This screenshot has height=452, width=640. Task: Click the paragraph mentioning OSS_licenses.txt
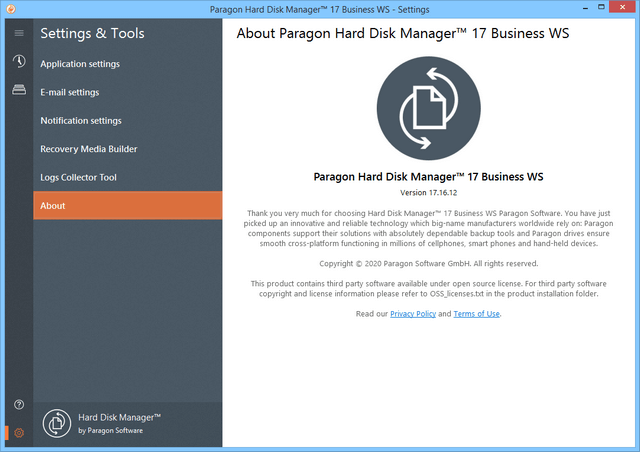pyautogui.click(x=429, y=289)
